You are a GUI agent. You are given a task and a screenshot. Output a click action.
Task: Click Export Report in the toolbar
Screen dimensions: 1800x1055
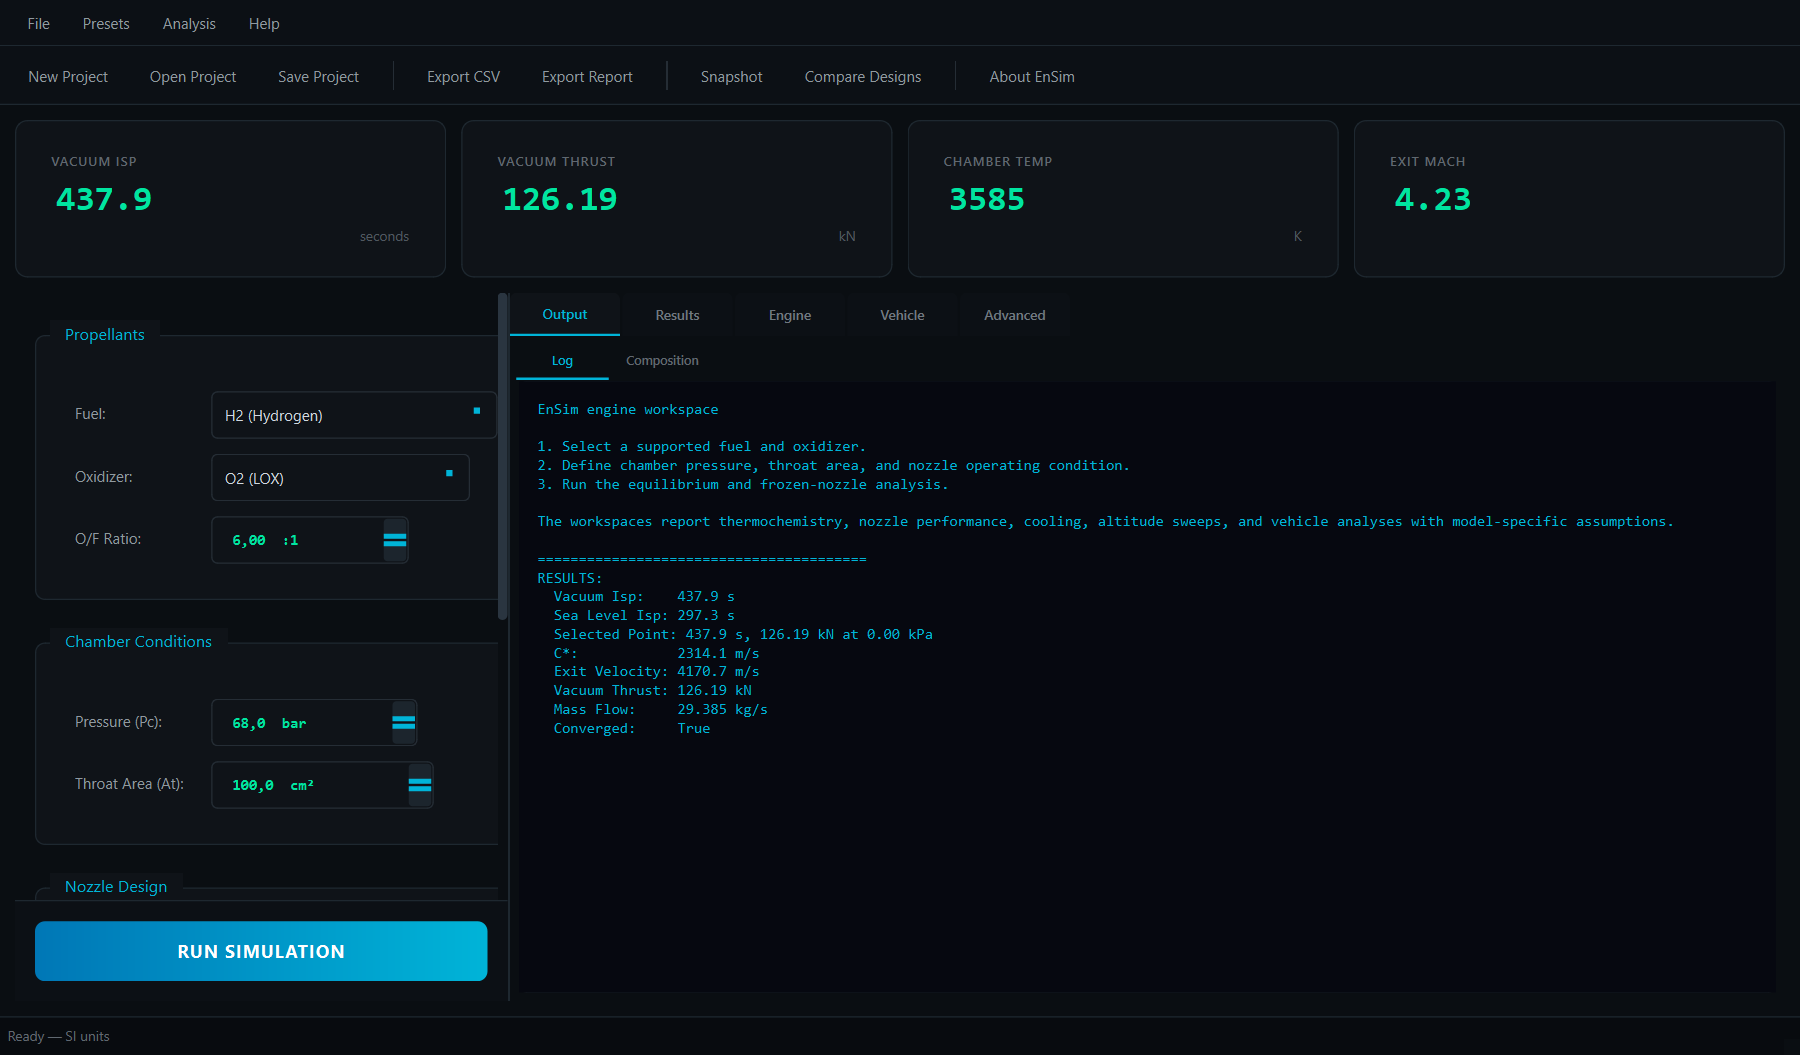point(587,76)
